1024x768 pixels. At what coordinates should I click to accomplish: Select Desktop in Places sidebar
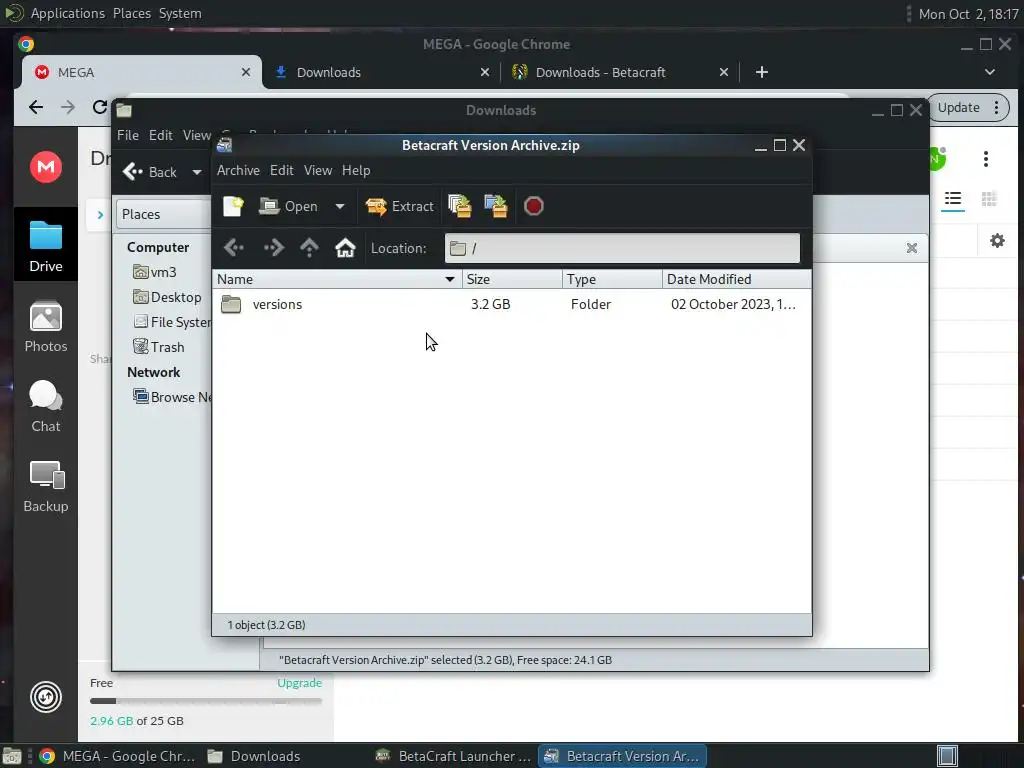pos(167,297)
